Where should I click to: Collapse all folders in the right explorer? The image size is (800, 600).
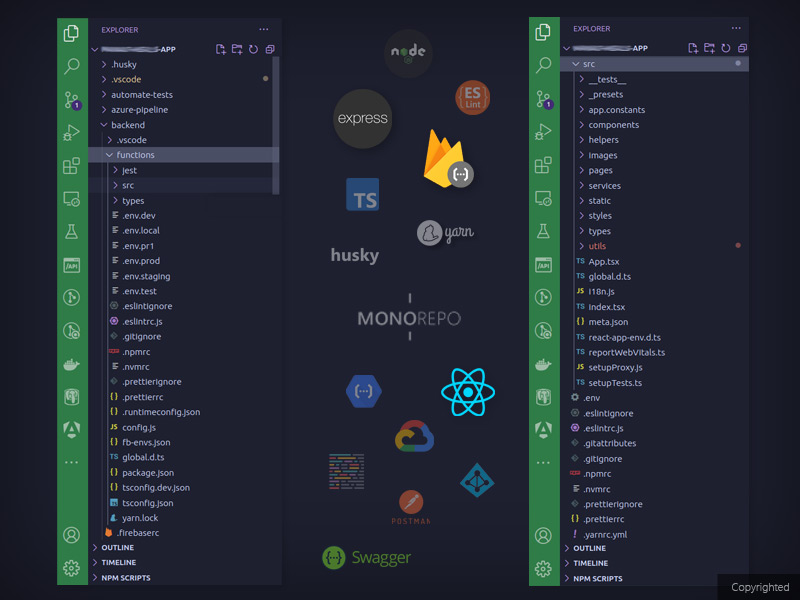pos(741,48)
